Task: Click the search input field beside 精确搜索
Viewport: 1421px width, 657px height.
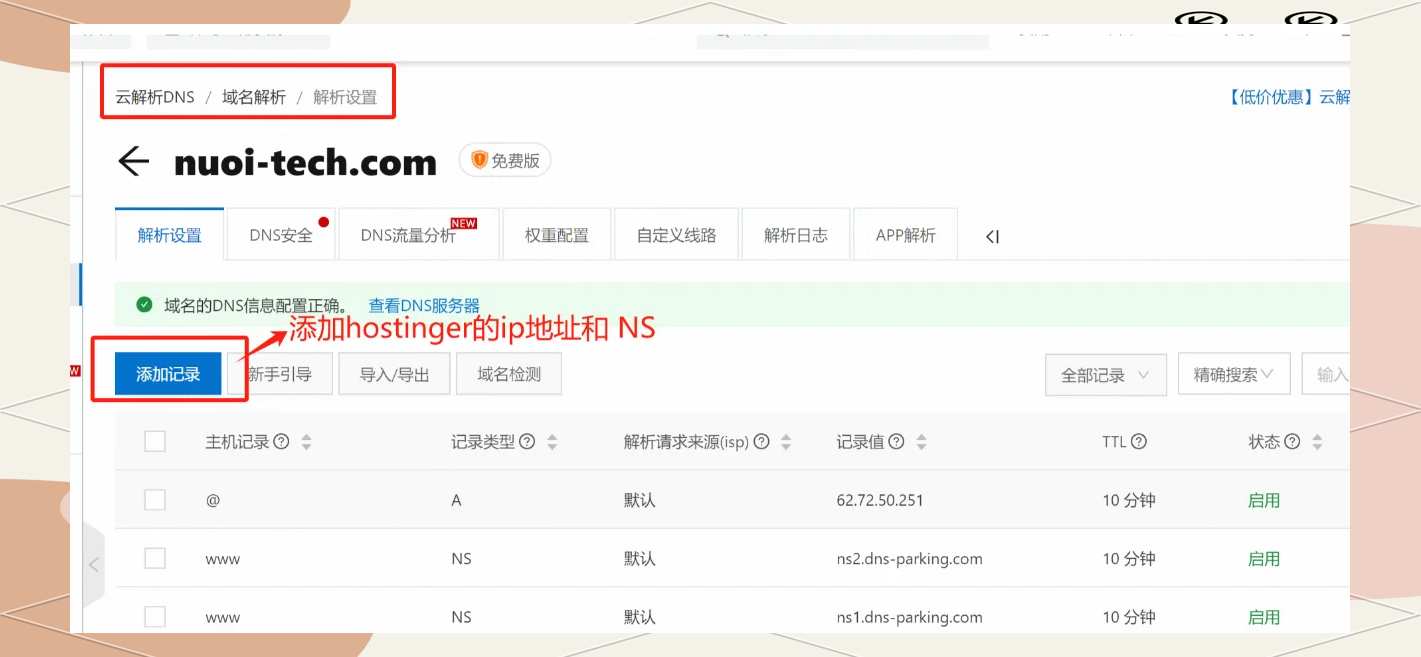Action: click(x=1326, y=374)
